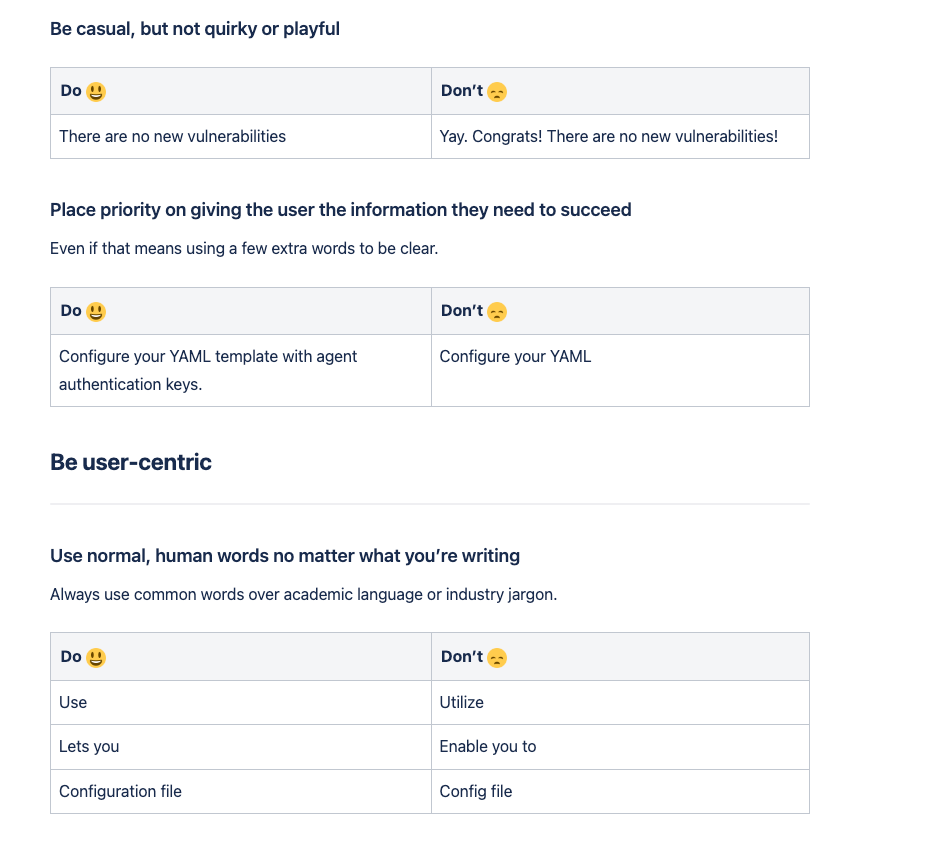Click the sentence 'Even if that means using a few extra words'
This screenshot has width=947, height=847.
tap(244, 248)
